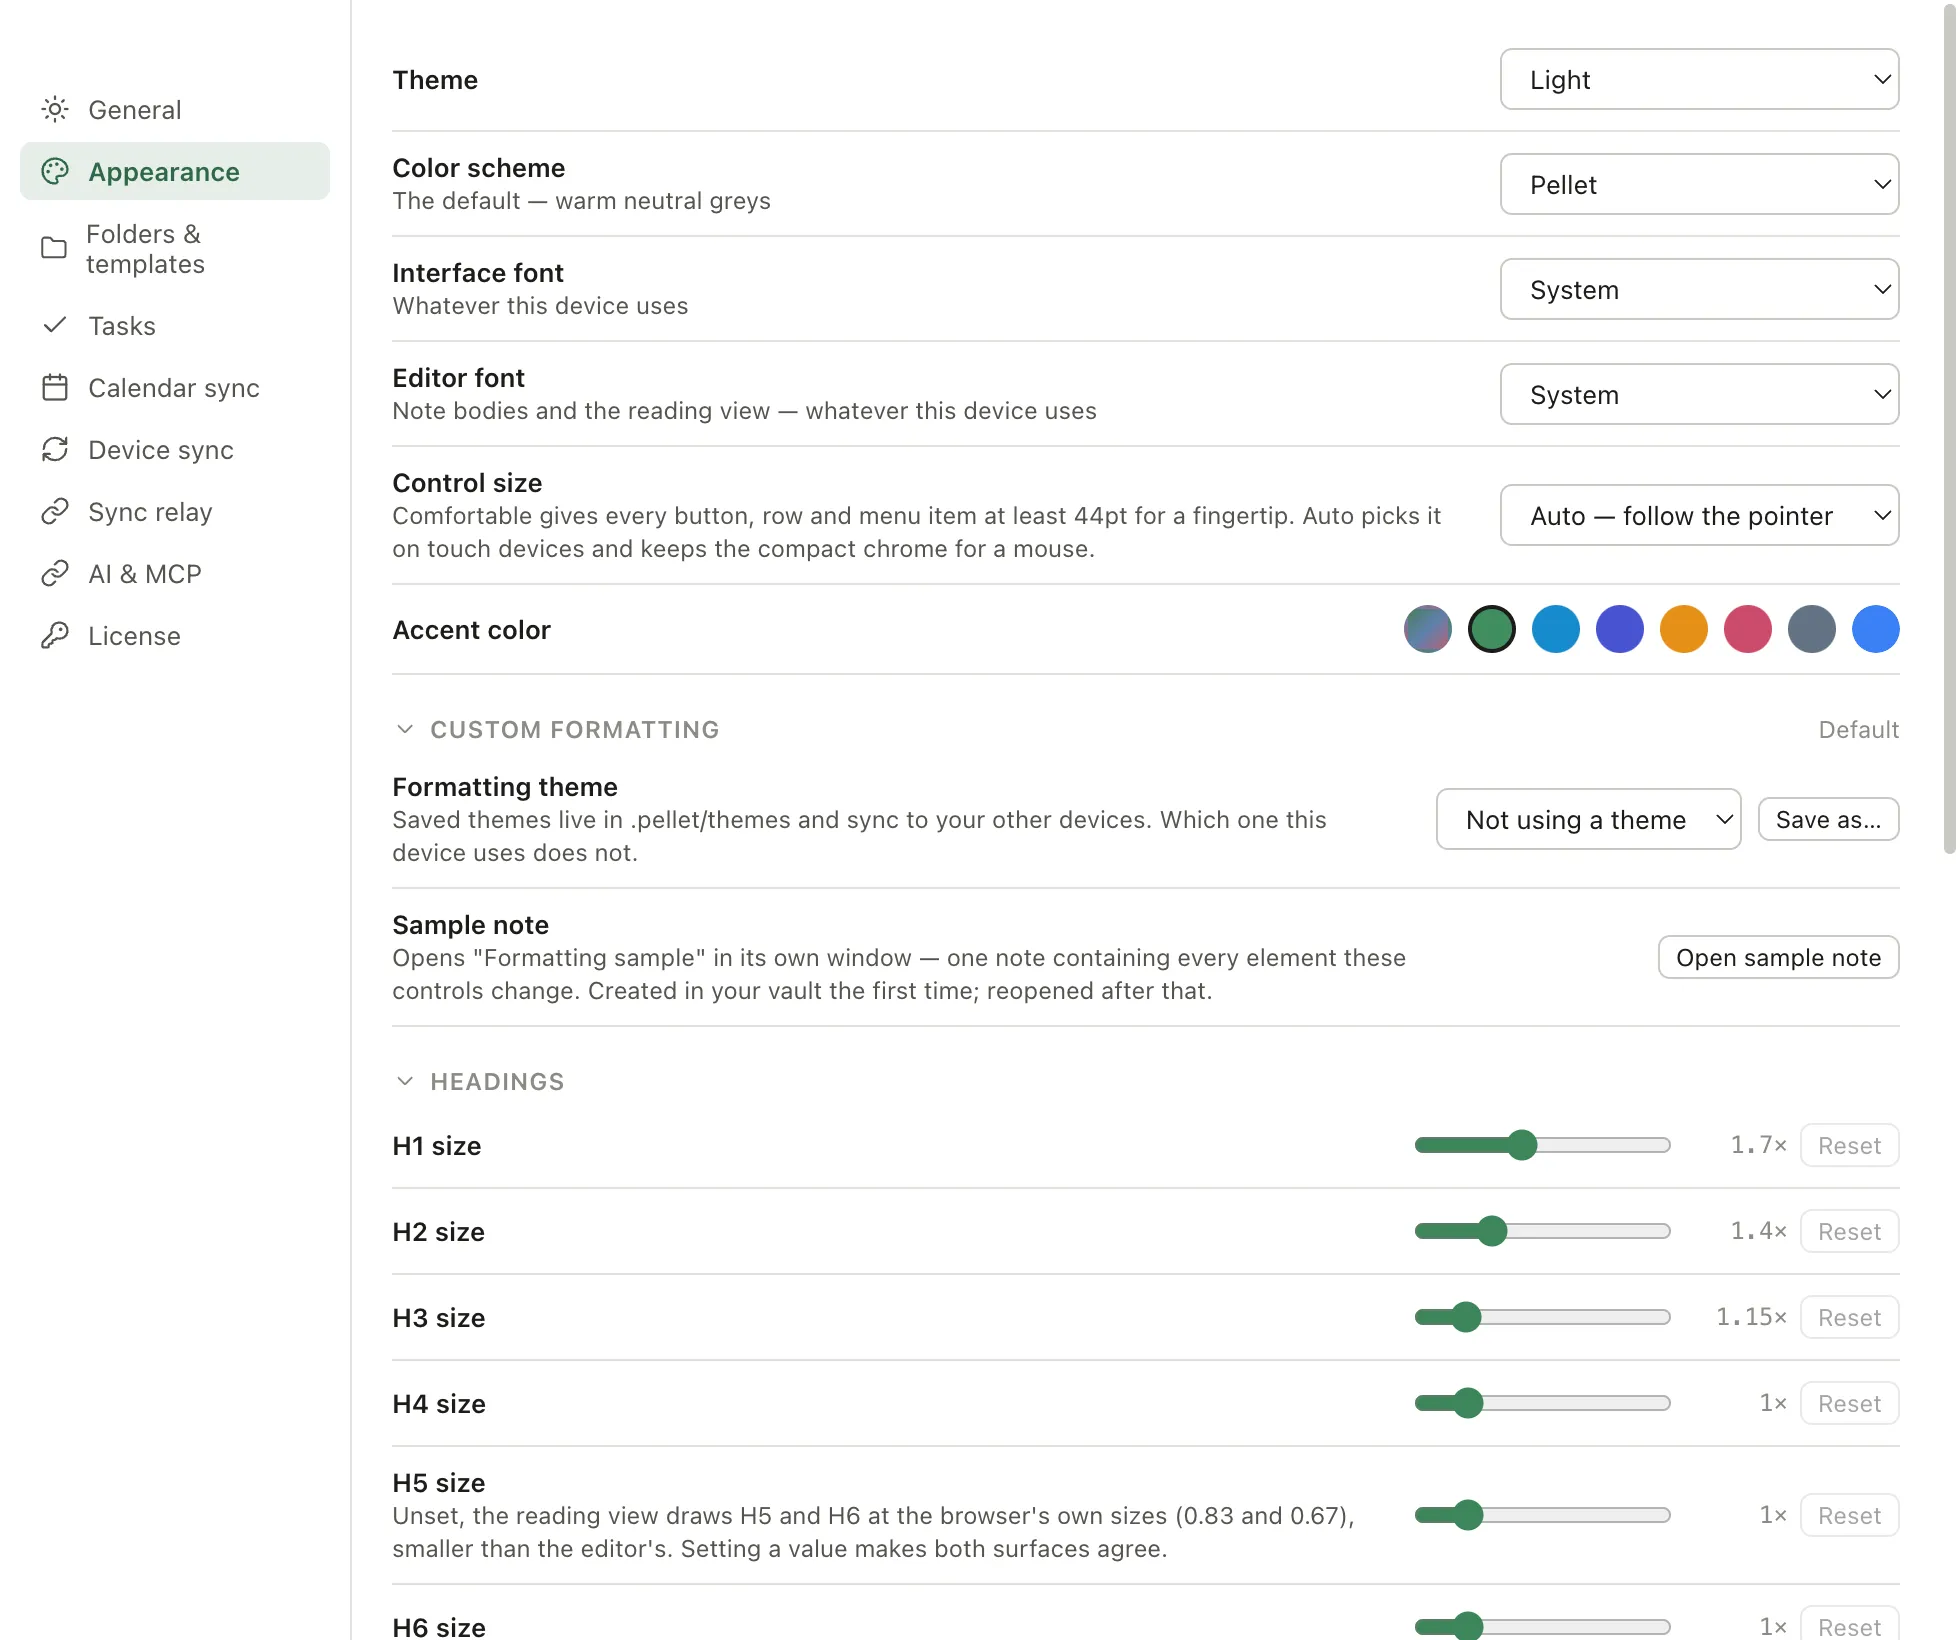The width and height of the screenshot is (1960, 1640).
Task: Click the General sun icon in sidebar
Action: 55,110
